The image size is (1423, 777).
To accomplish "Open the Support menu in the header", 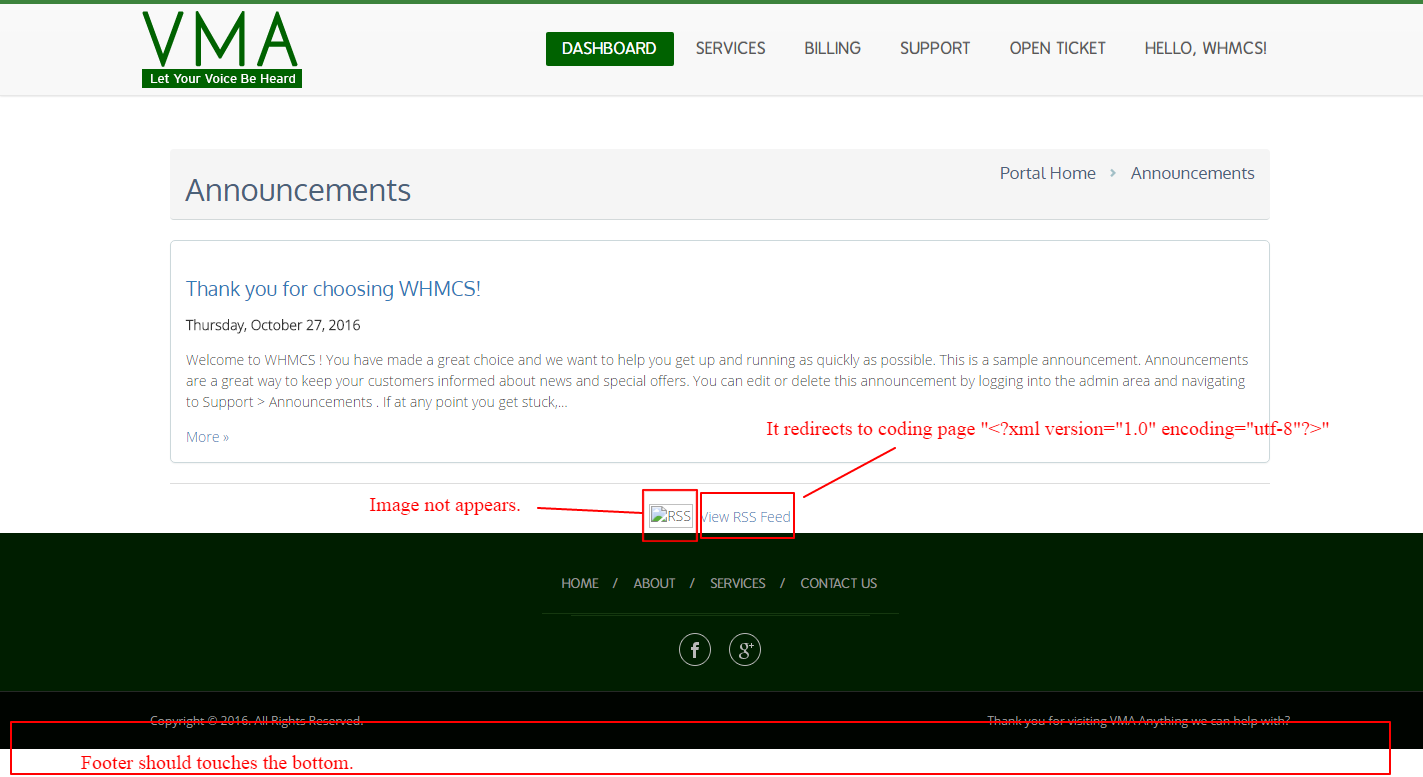I will click(935, 48).
